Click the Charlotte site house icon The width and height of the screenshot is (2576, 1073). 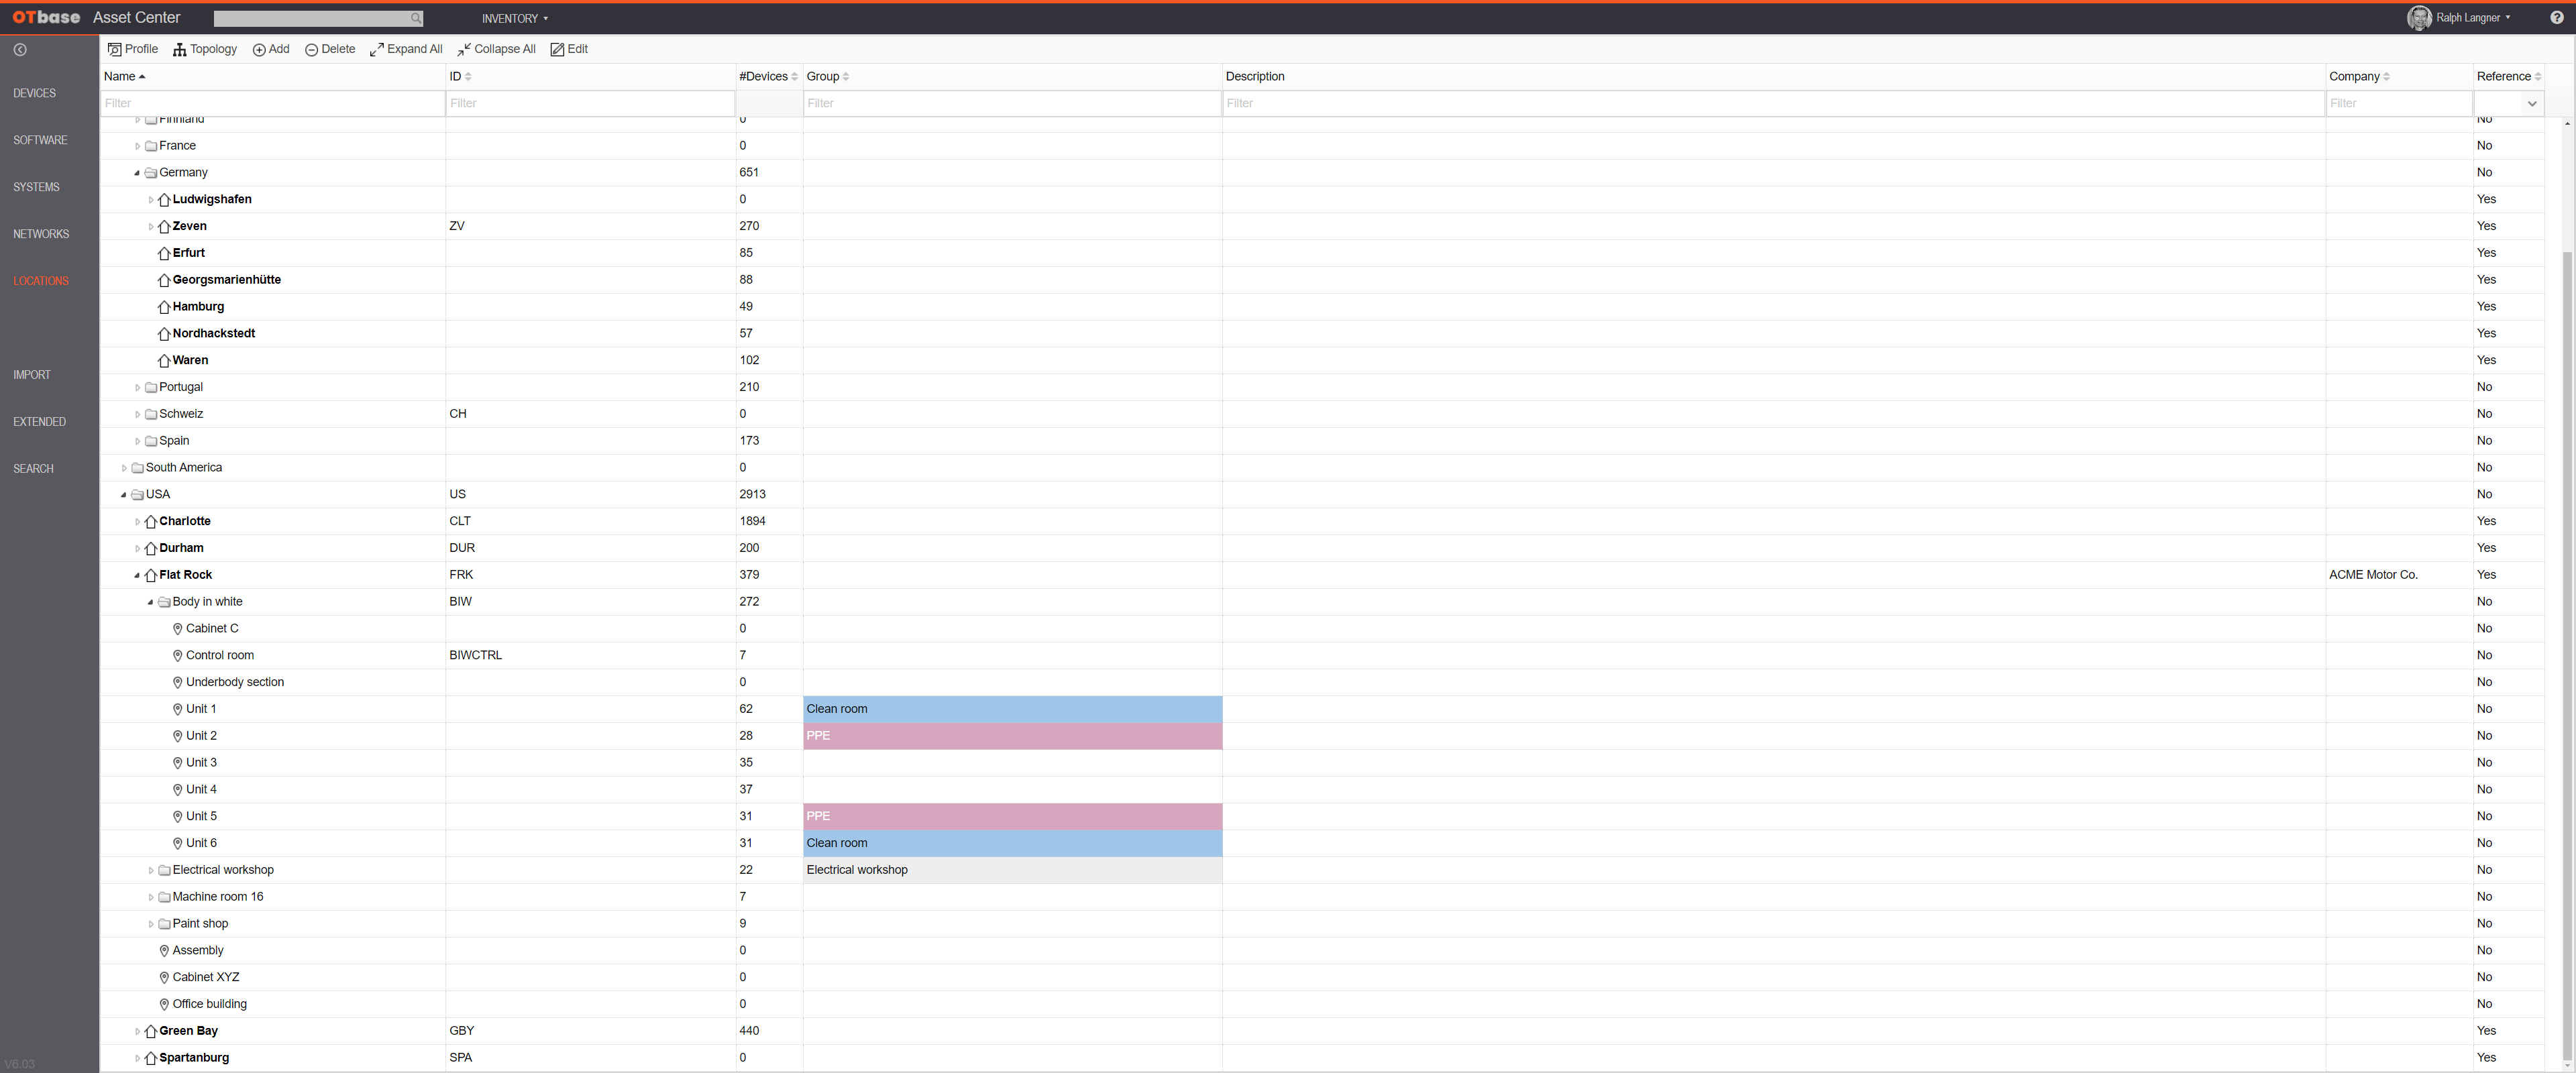click(151, 522)
